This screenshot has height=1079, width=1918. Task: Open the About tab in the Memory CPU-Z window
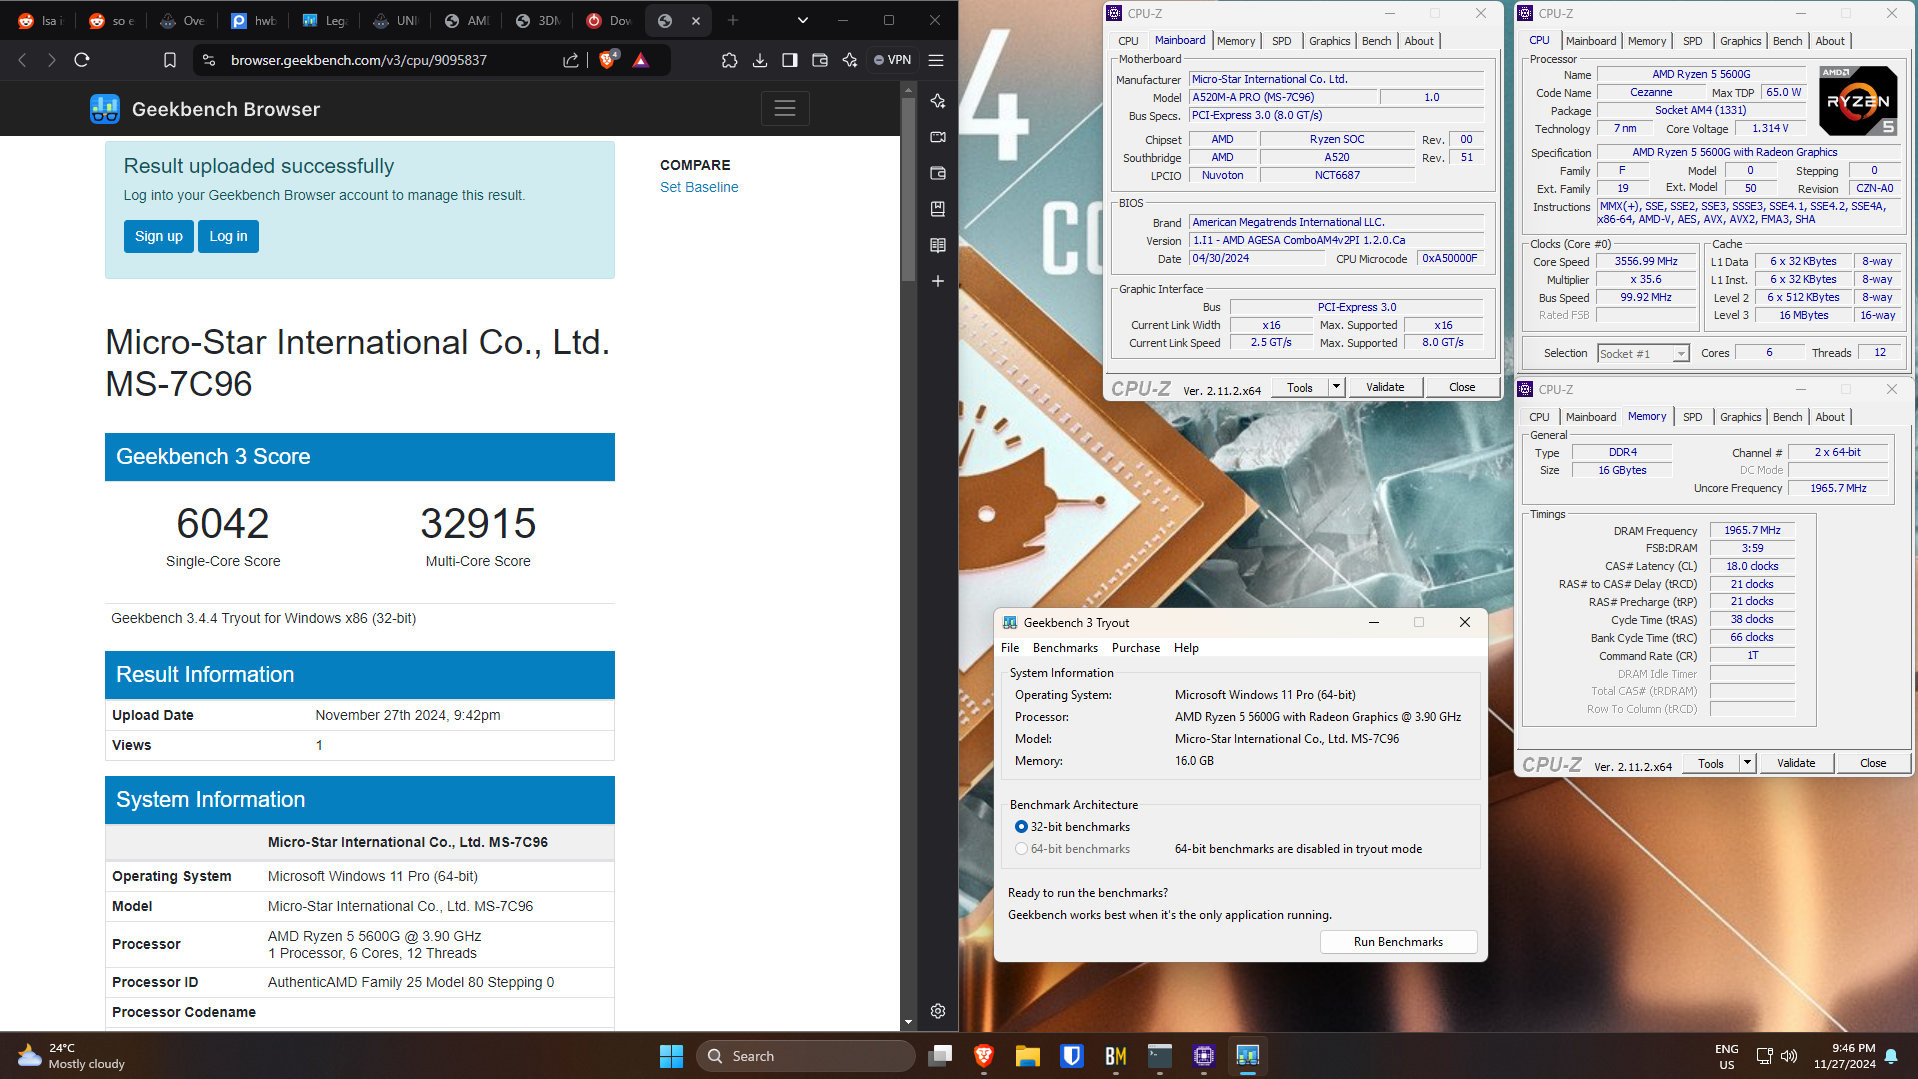pyautogui.click(x=1830, y=417)
